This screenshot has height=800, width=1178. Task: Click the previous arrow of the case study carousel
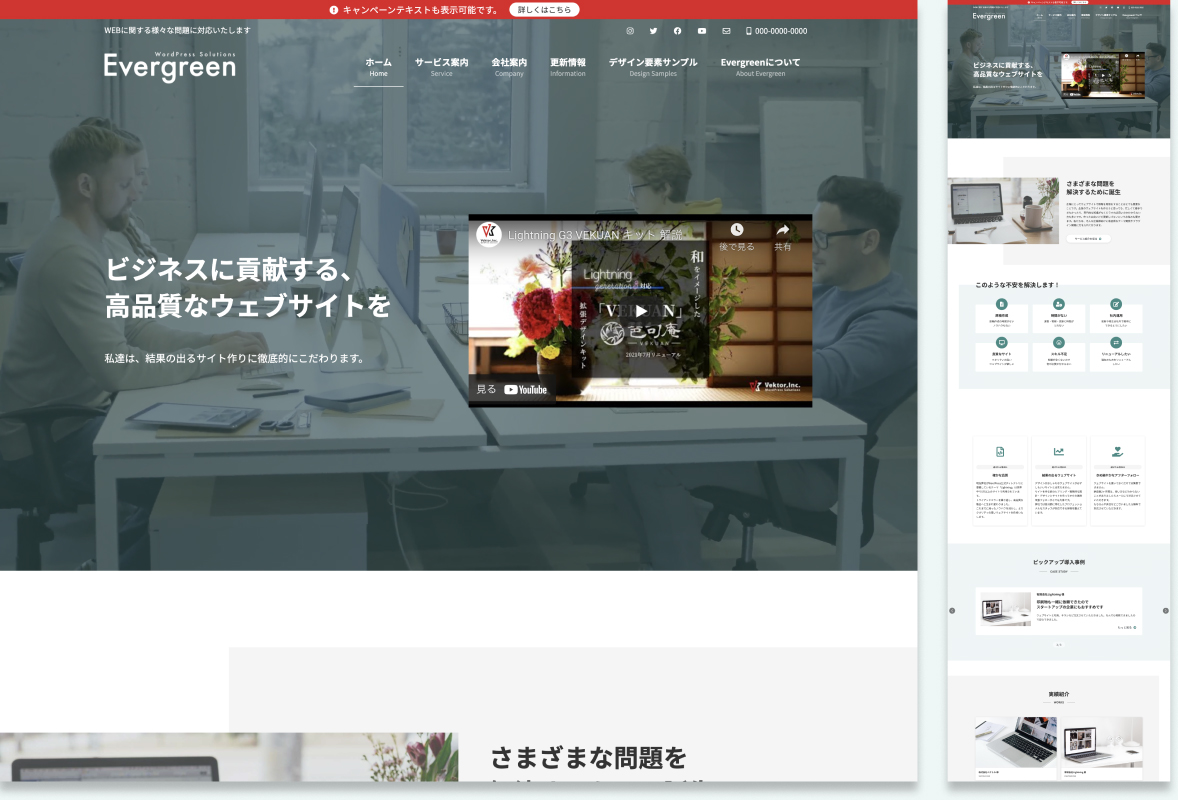pyautogui.click(x=952, y=611)
